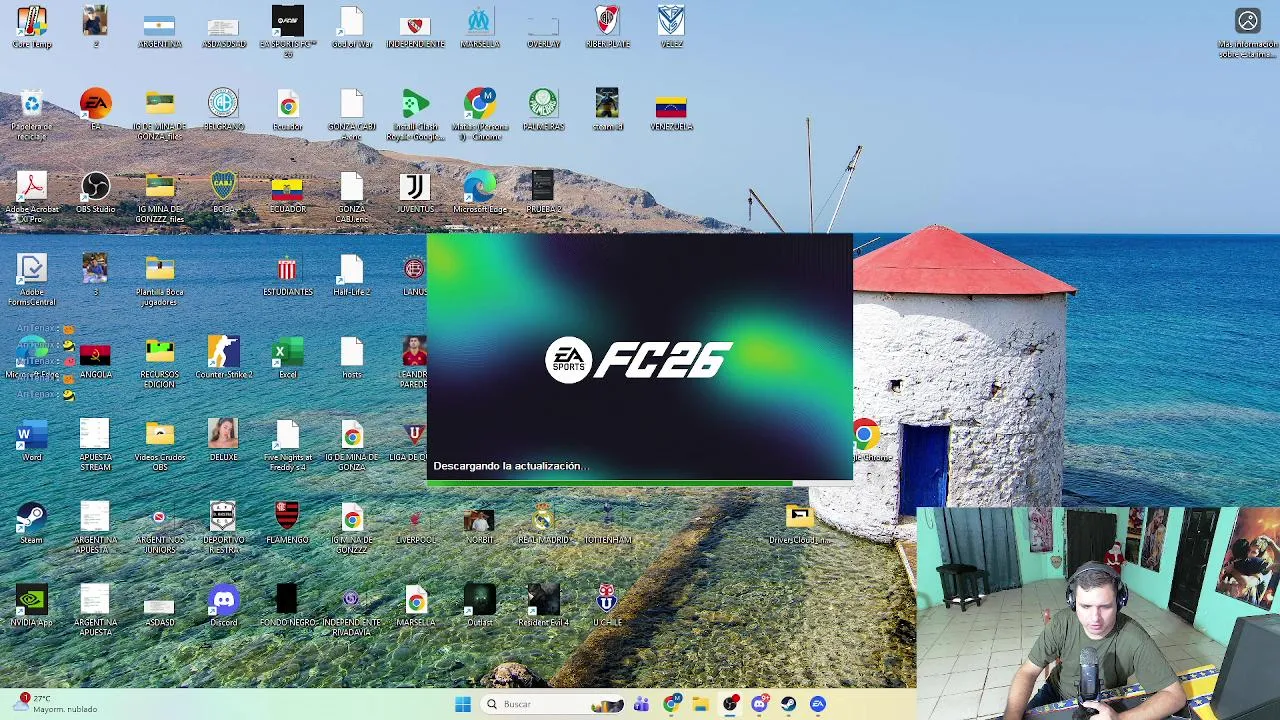The image size is (1280, 720).
Task: Select the PALMEIRAS crest icon
Action: pos(543,110)
